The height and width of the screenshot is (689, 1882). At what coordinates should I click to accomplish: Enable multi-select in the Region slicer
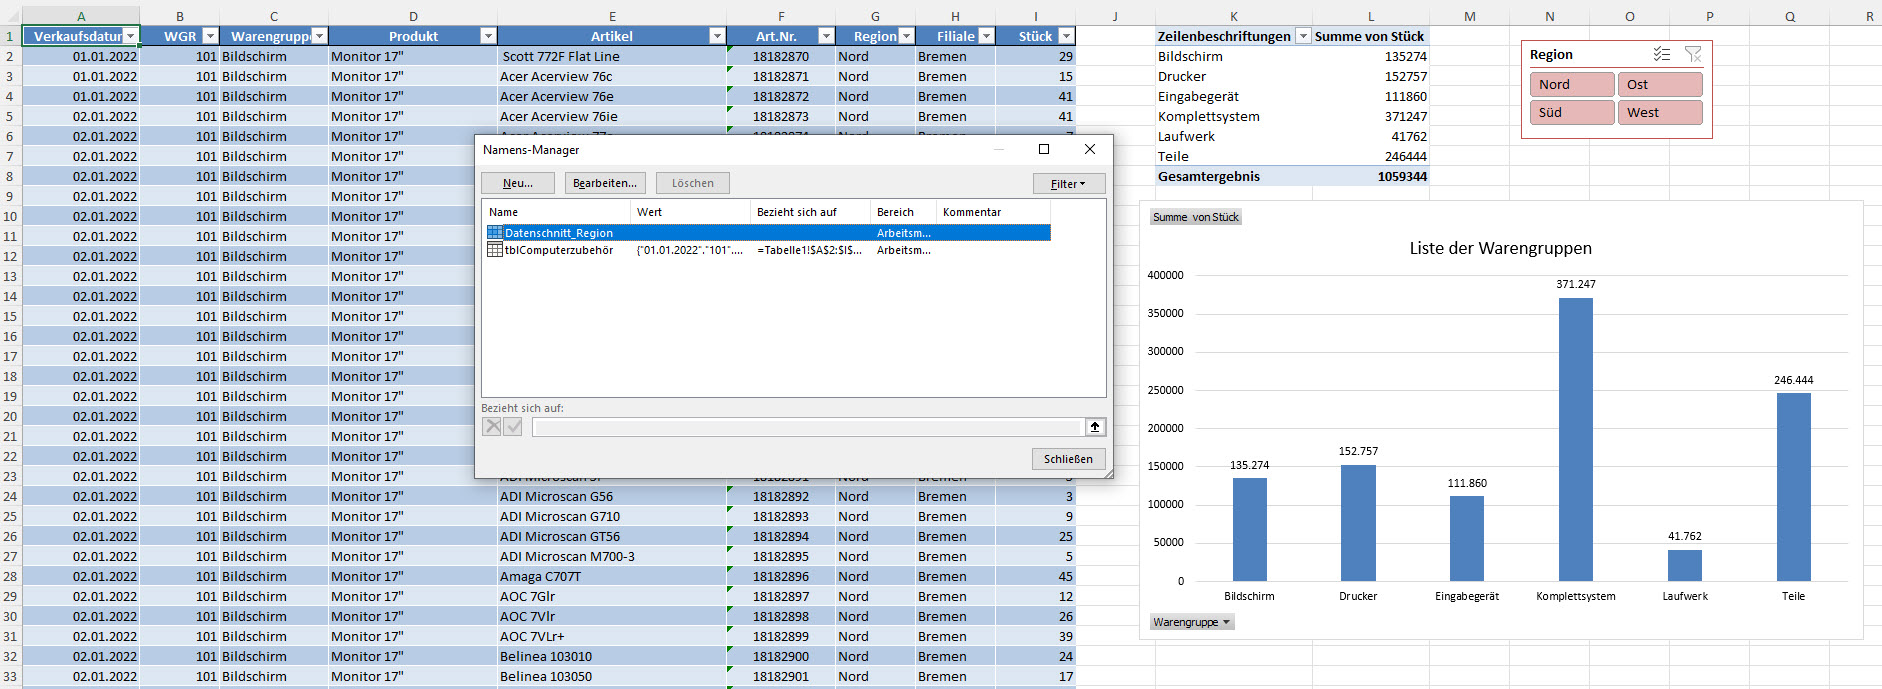pyautogui.click(x=1661, y=55)
